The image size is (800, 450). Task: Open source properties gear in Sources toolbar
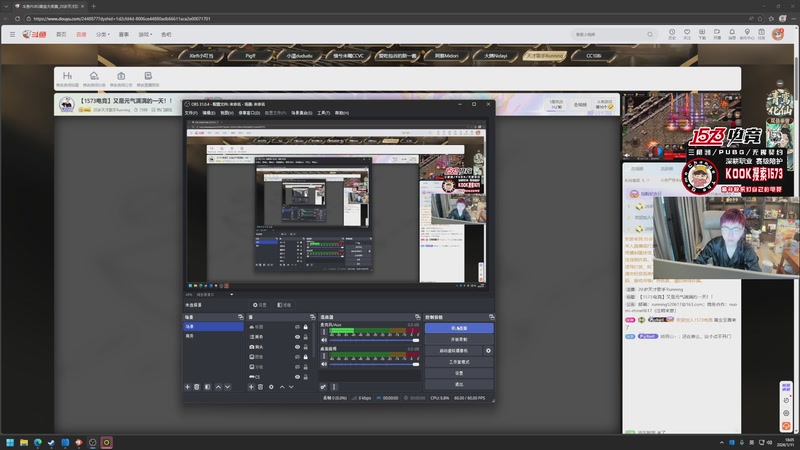[271, 387]
